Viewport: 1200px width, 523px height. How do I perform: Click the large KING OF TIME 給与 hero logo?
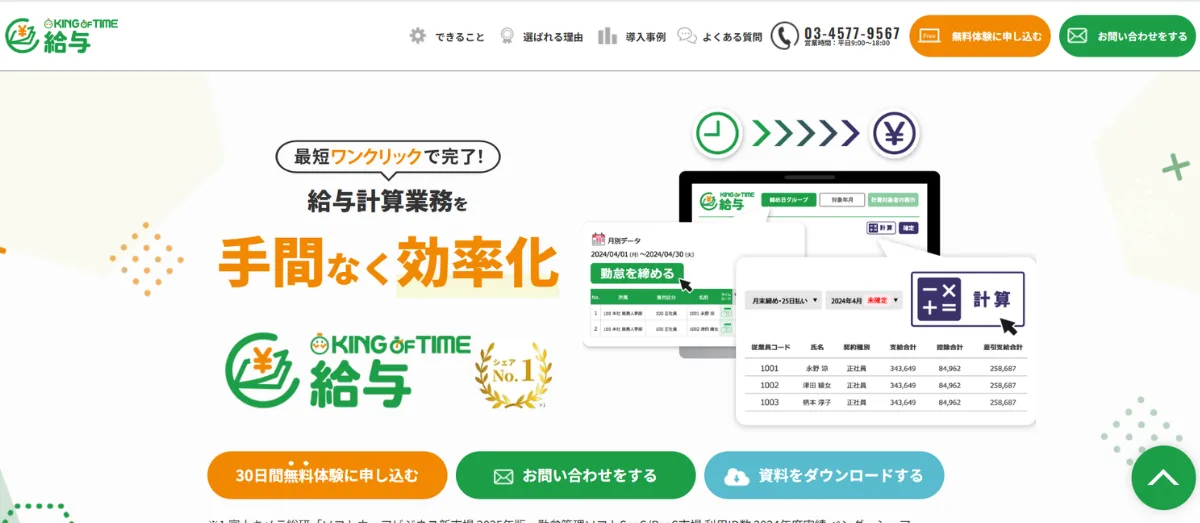coord(347,369)
